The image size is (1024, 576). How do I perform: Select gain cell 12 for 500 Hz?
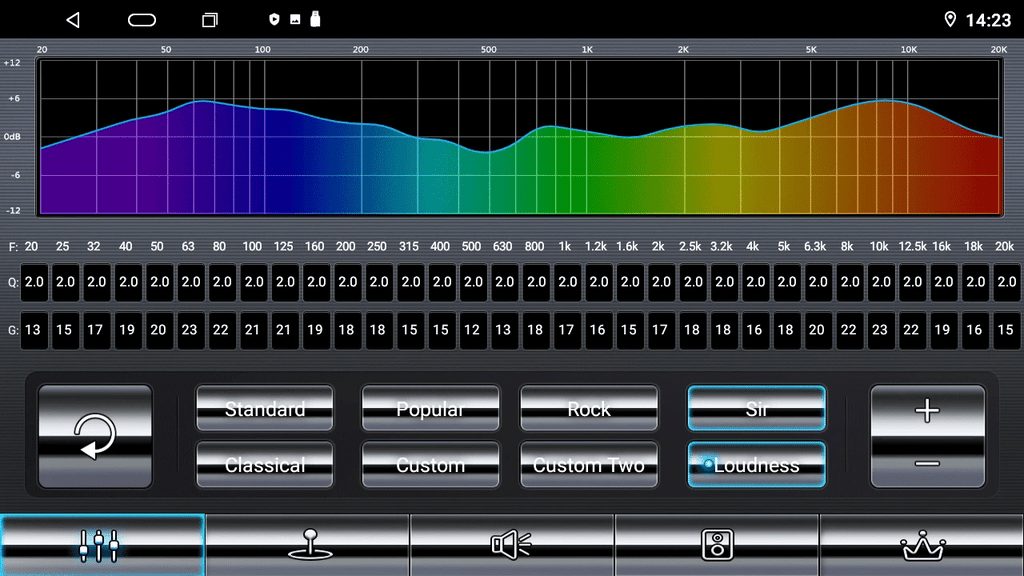pyautogui.click(x=473, y=330)
